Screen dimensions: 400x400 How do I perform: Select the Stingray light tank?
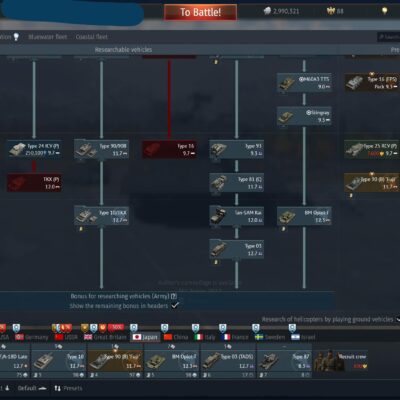click(304, 116)
